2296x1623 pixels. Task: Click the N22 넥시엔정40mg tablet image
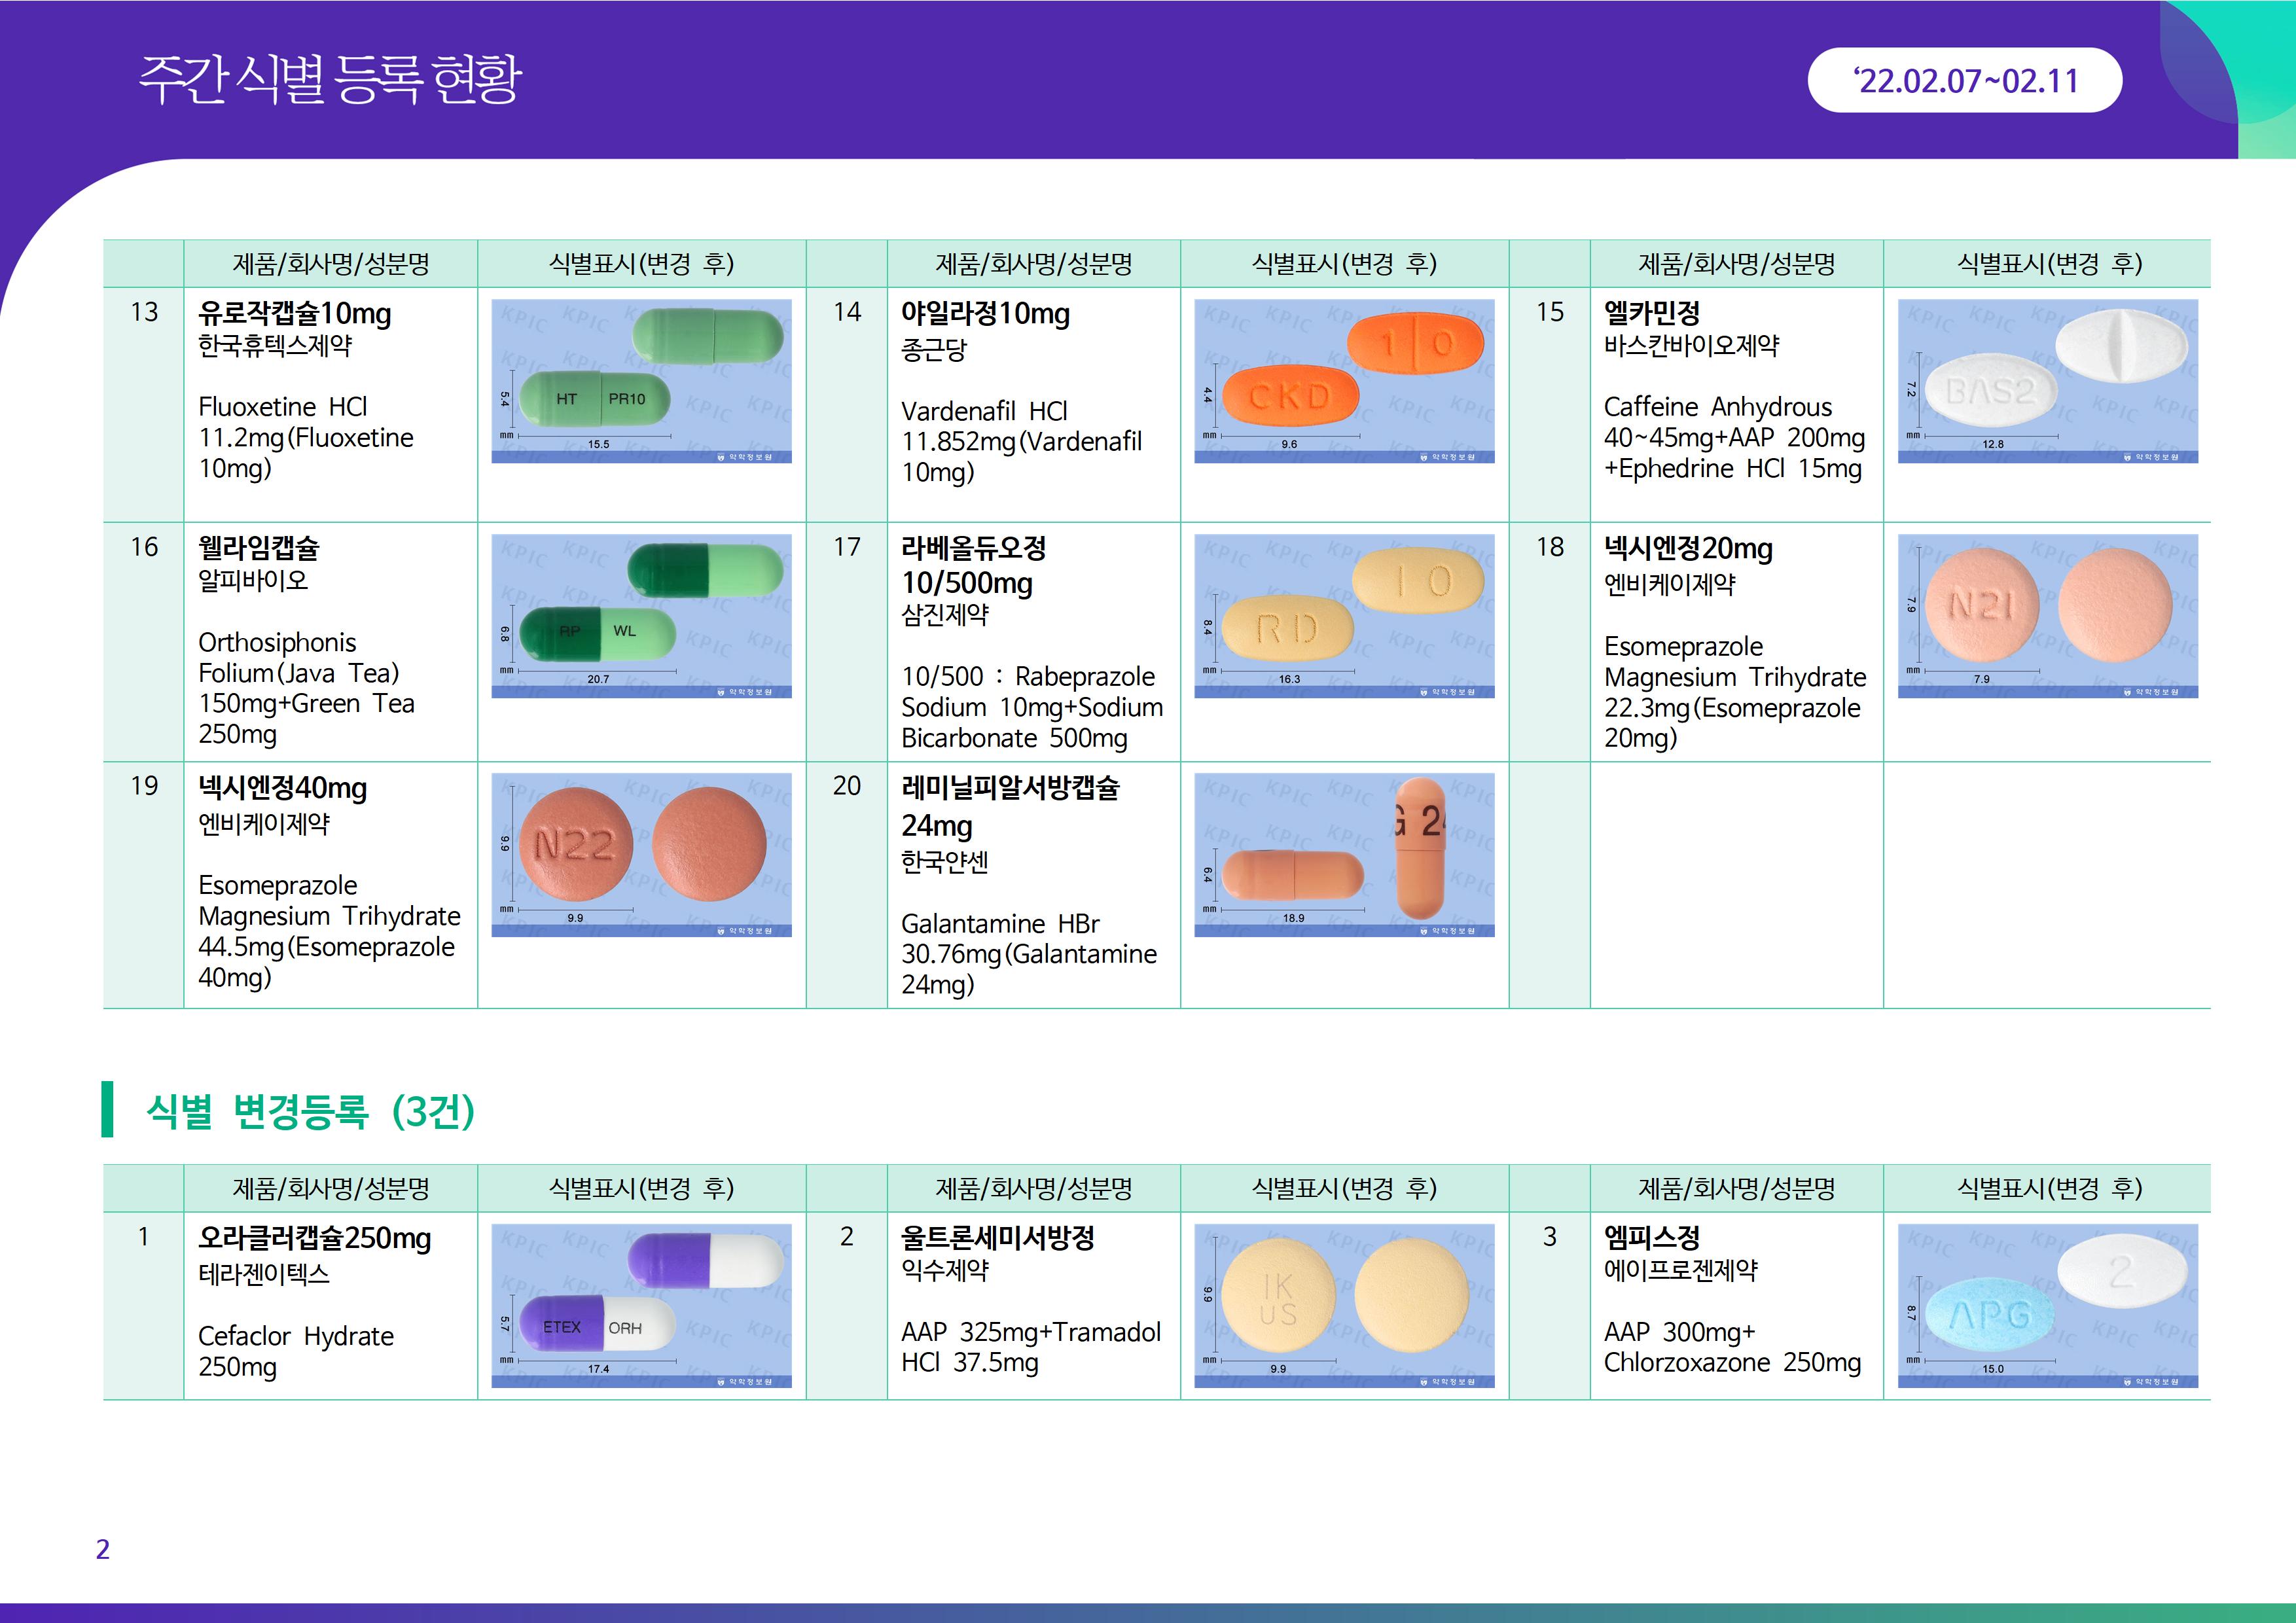click(x=641, y=854)
